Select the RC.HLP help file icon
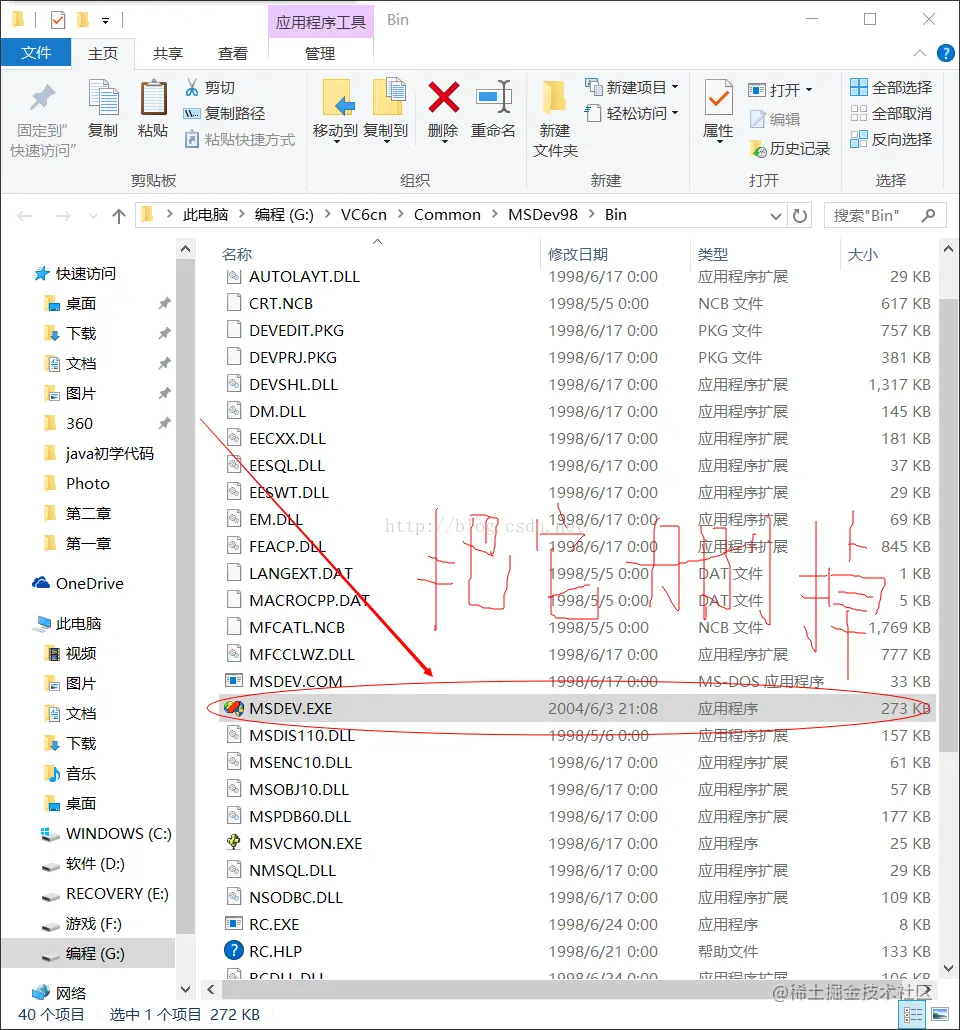The height and width of the screenshot is (1030, 960). (233, 951)
